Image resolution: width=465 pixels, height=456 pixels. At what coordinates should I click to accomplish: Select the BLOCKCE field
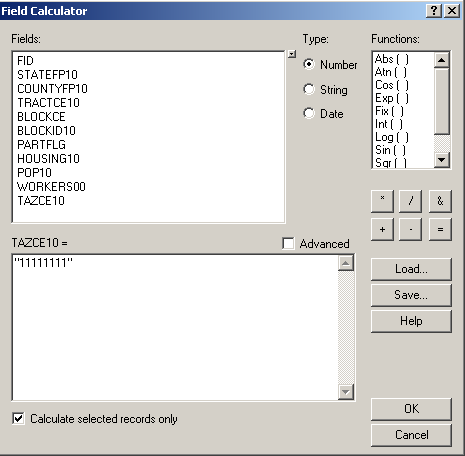41,117
